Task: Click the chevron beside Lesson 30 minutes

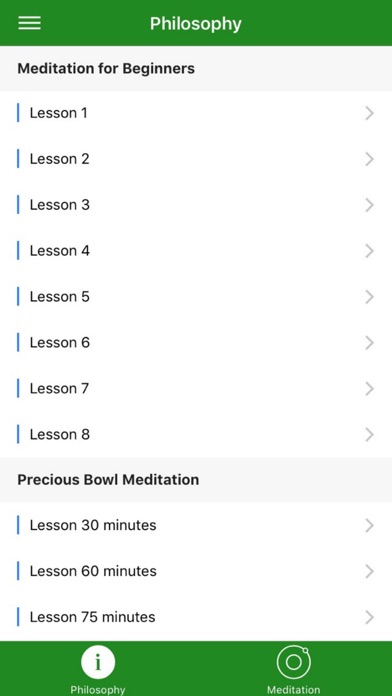Action: pyautogui.click(x=369, y=526)
